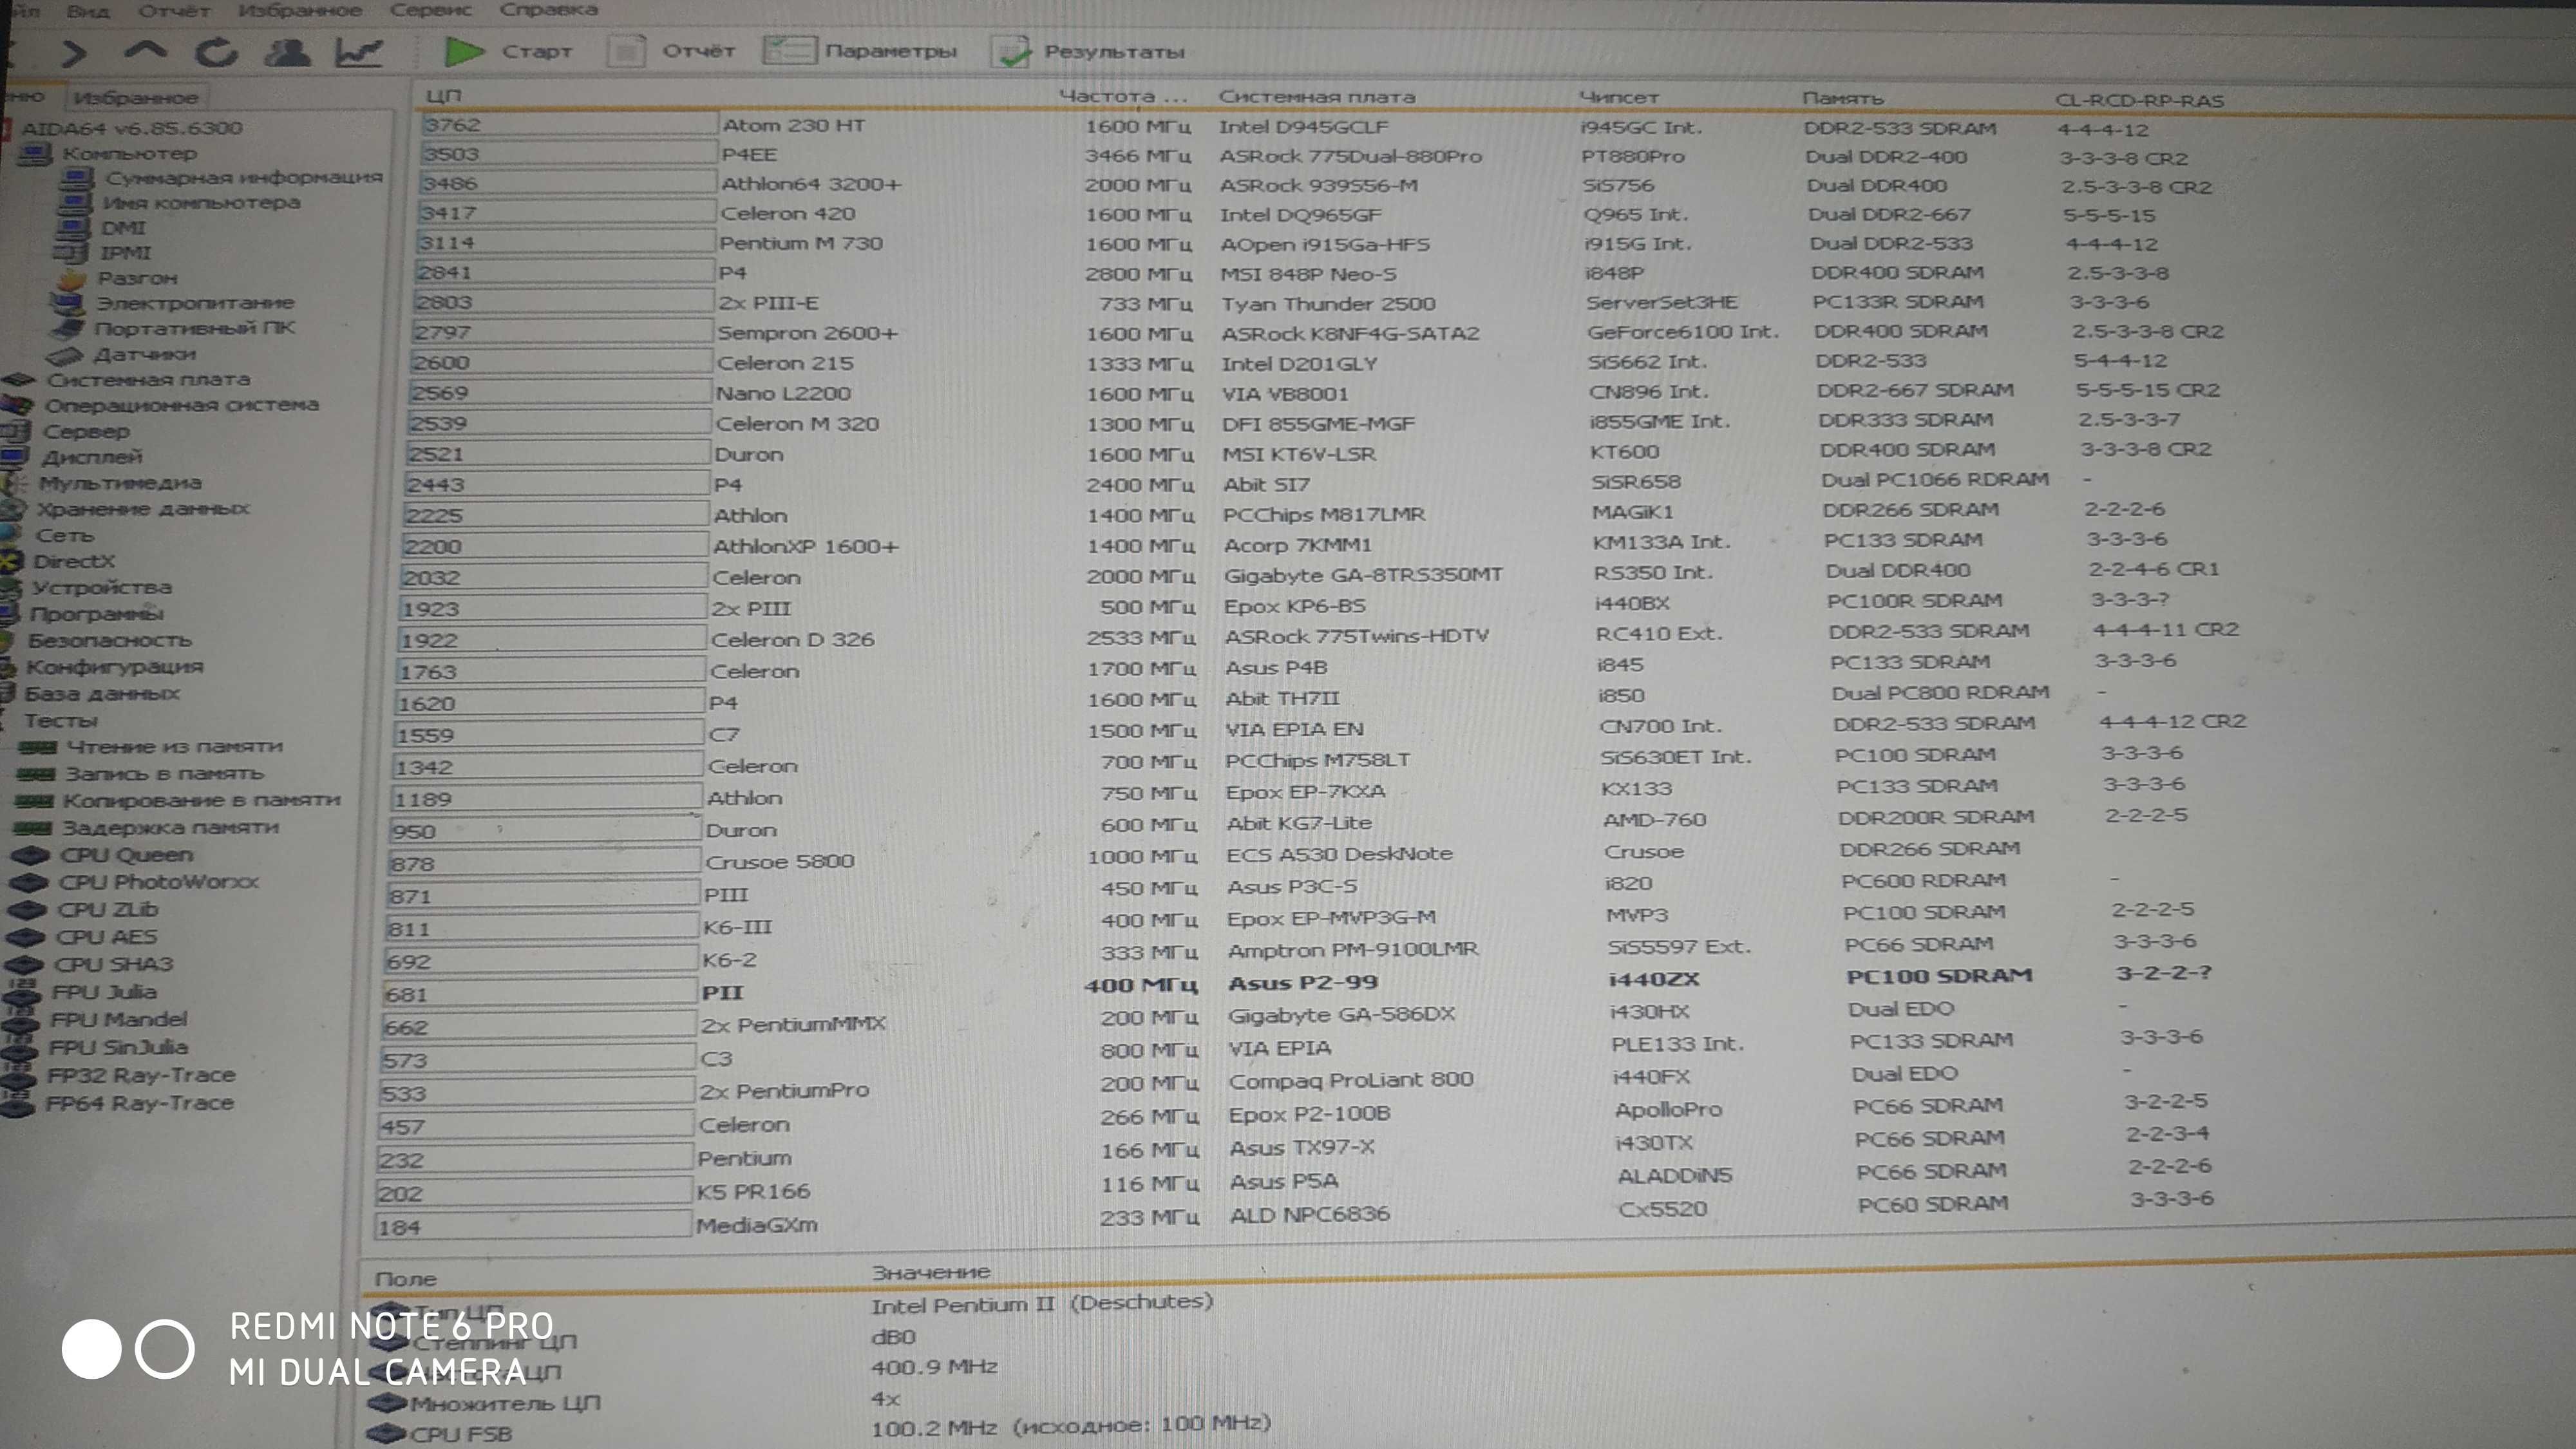Select DirectX in the tree
Image resolution: width=2576 pixels, height=1449 pixels.
point(74,561)
